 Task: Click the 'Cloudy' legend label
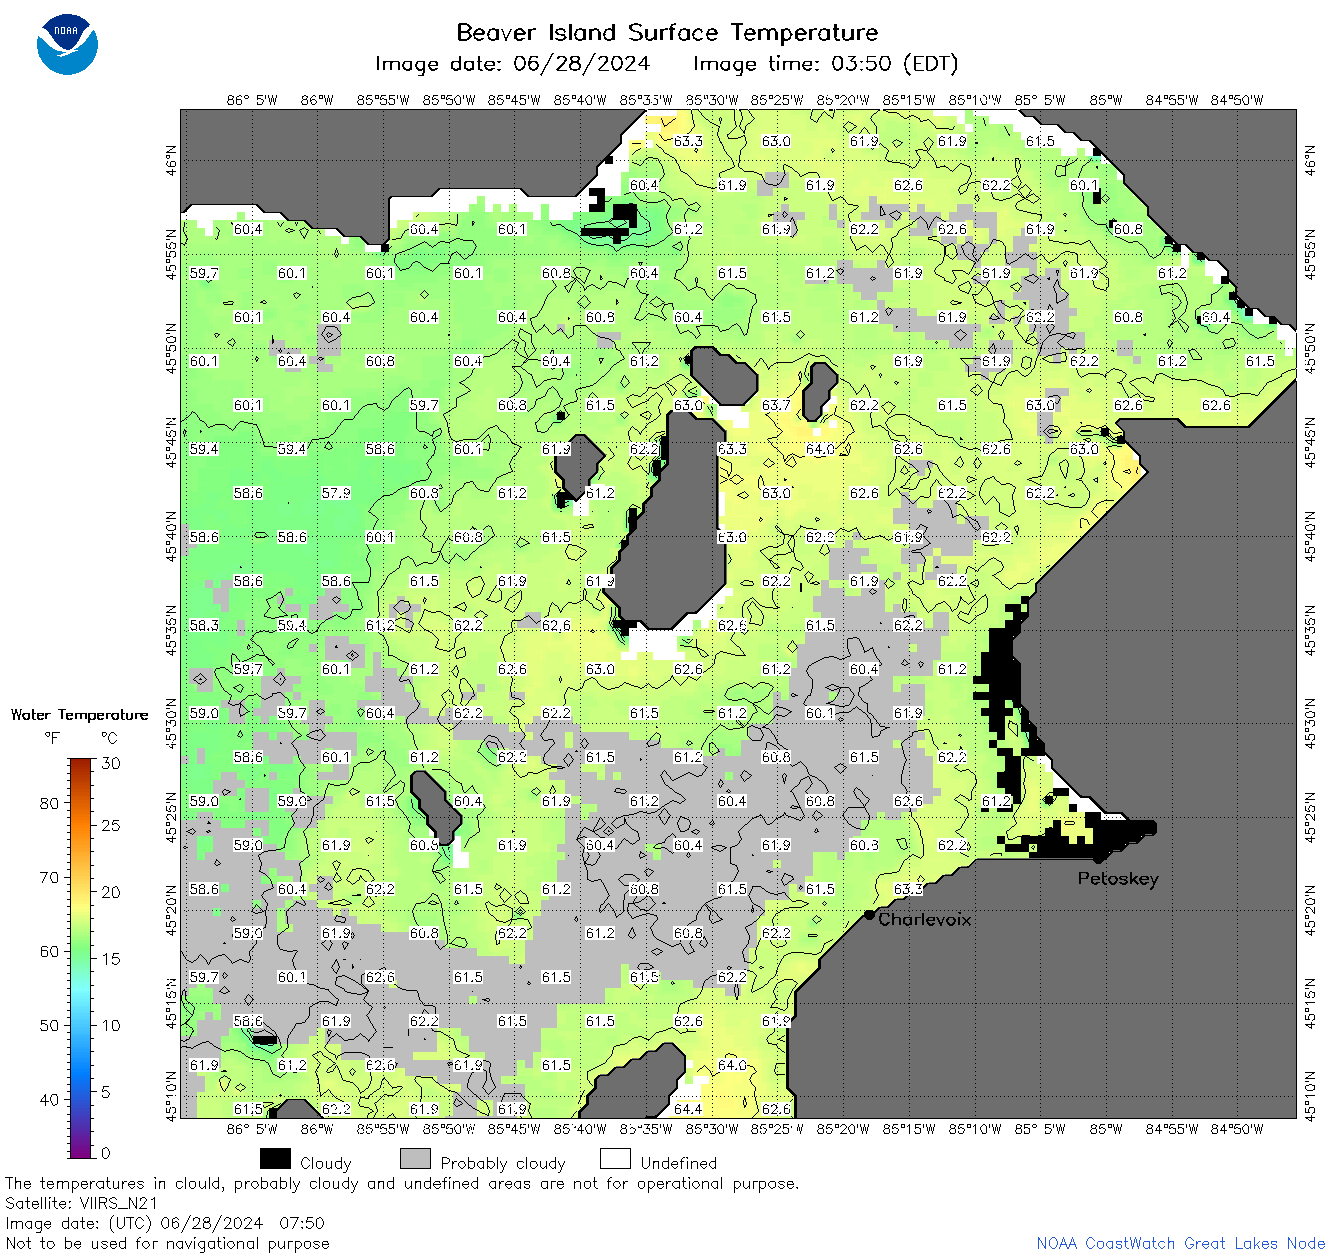[326, 1163]
